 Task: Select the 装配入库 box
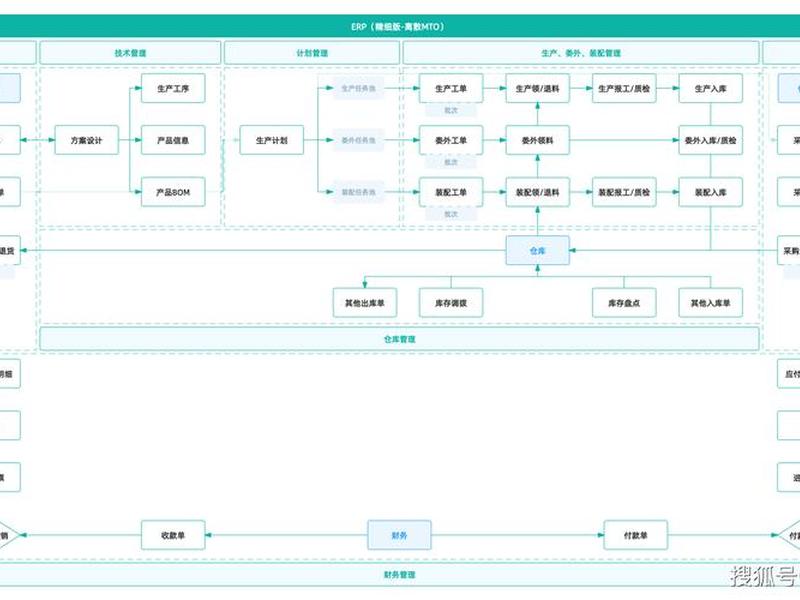click(x=710, y=192)
